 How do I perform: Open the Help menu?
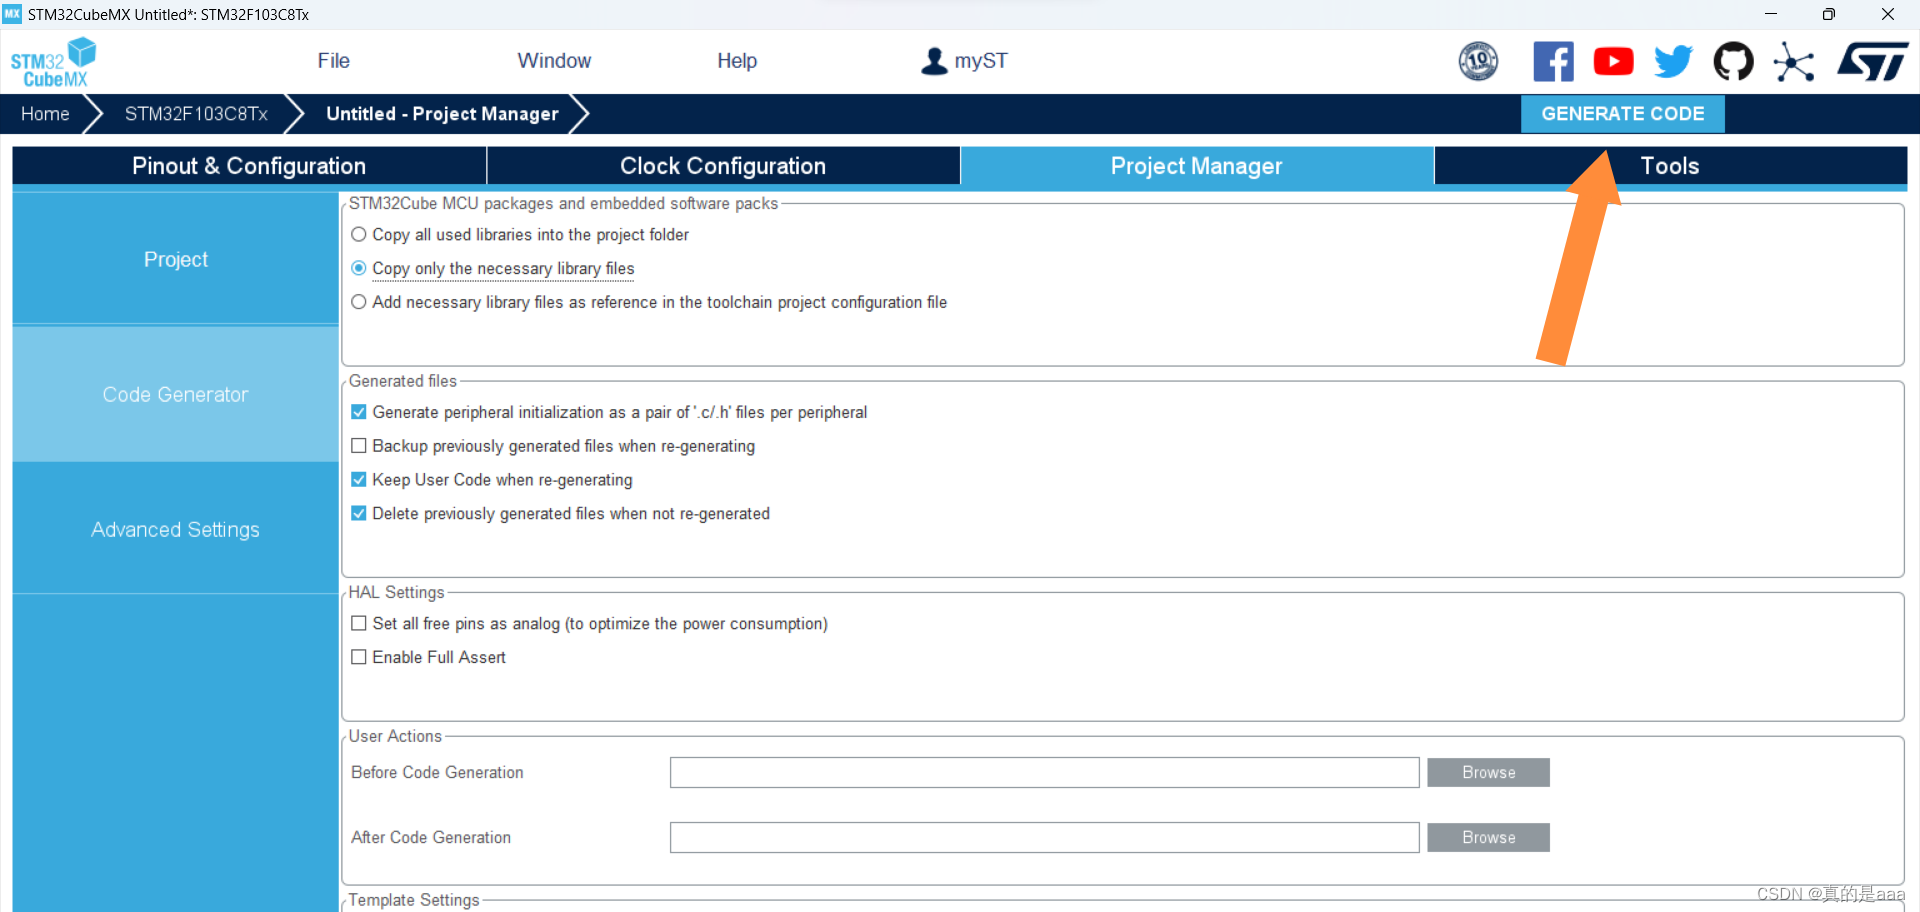pos(737,61)
